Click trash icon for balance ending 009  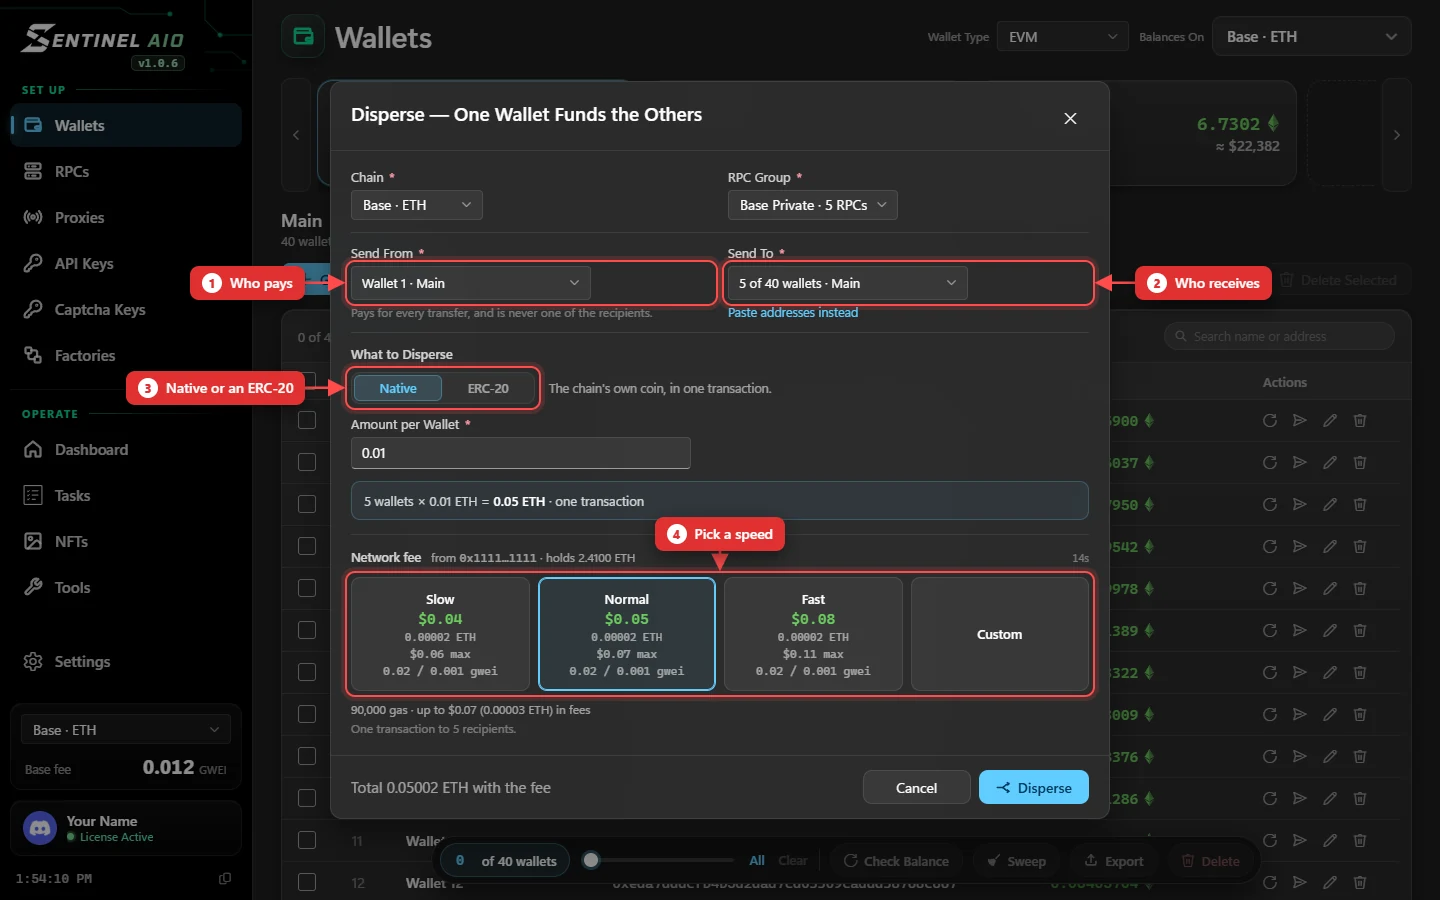(x=1360, y=715)
